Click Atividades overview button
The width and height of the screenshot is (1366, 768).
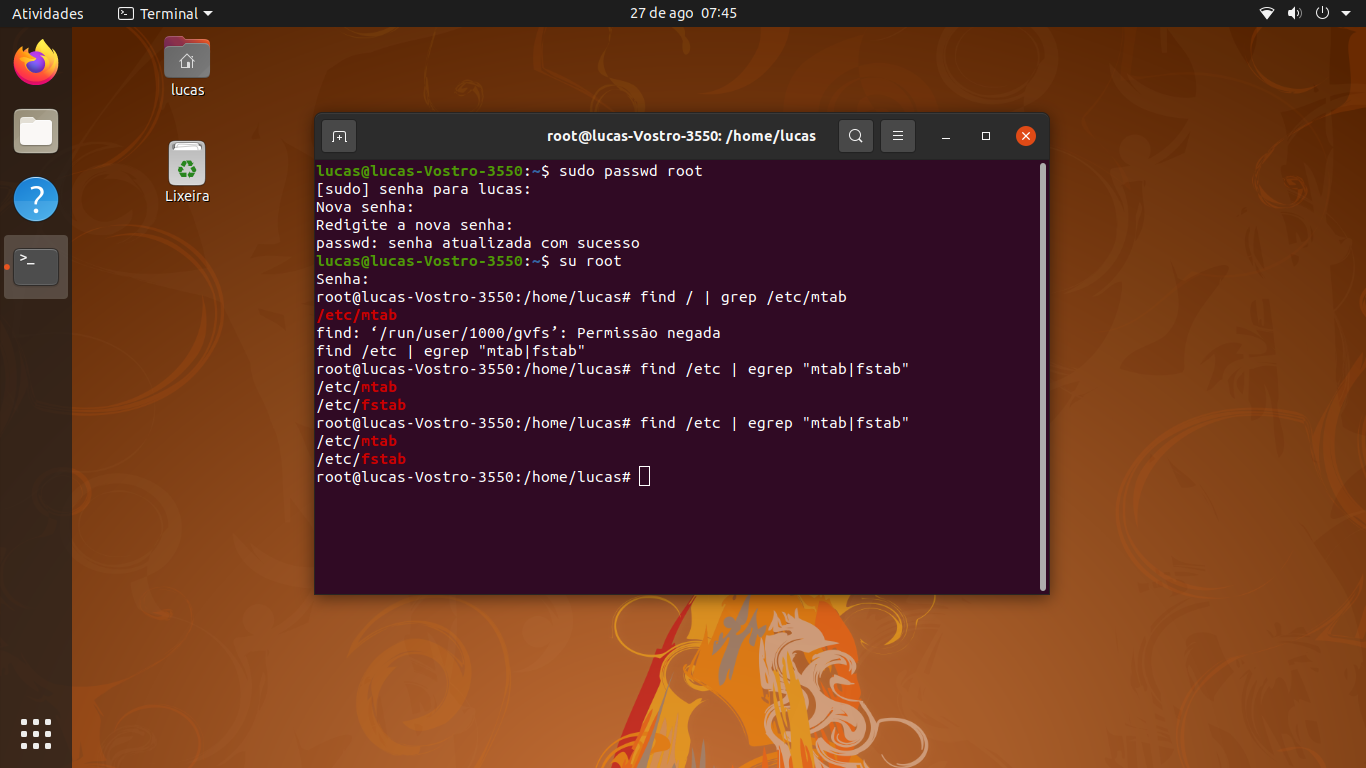[48, 13]
